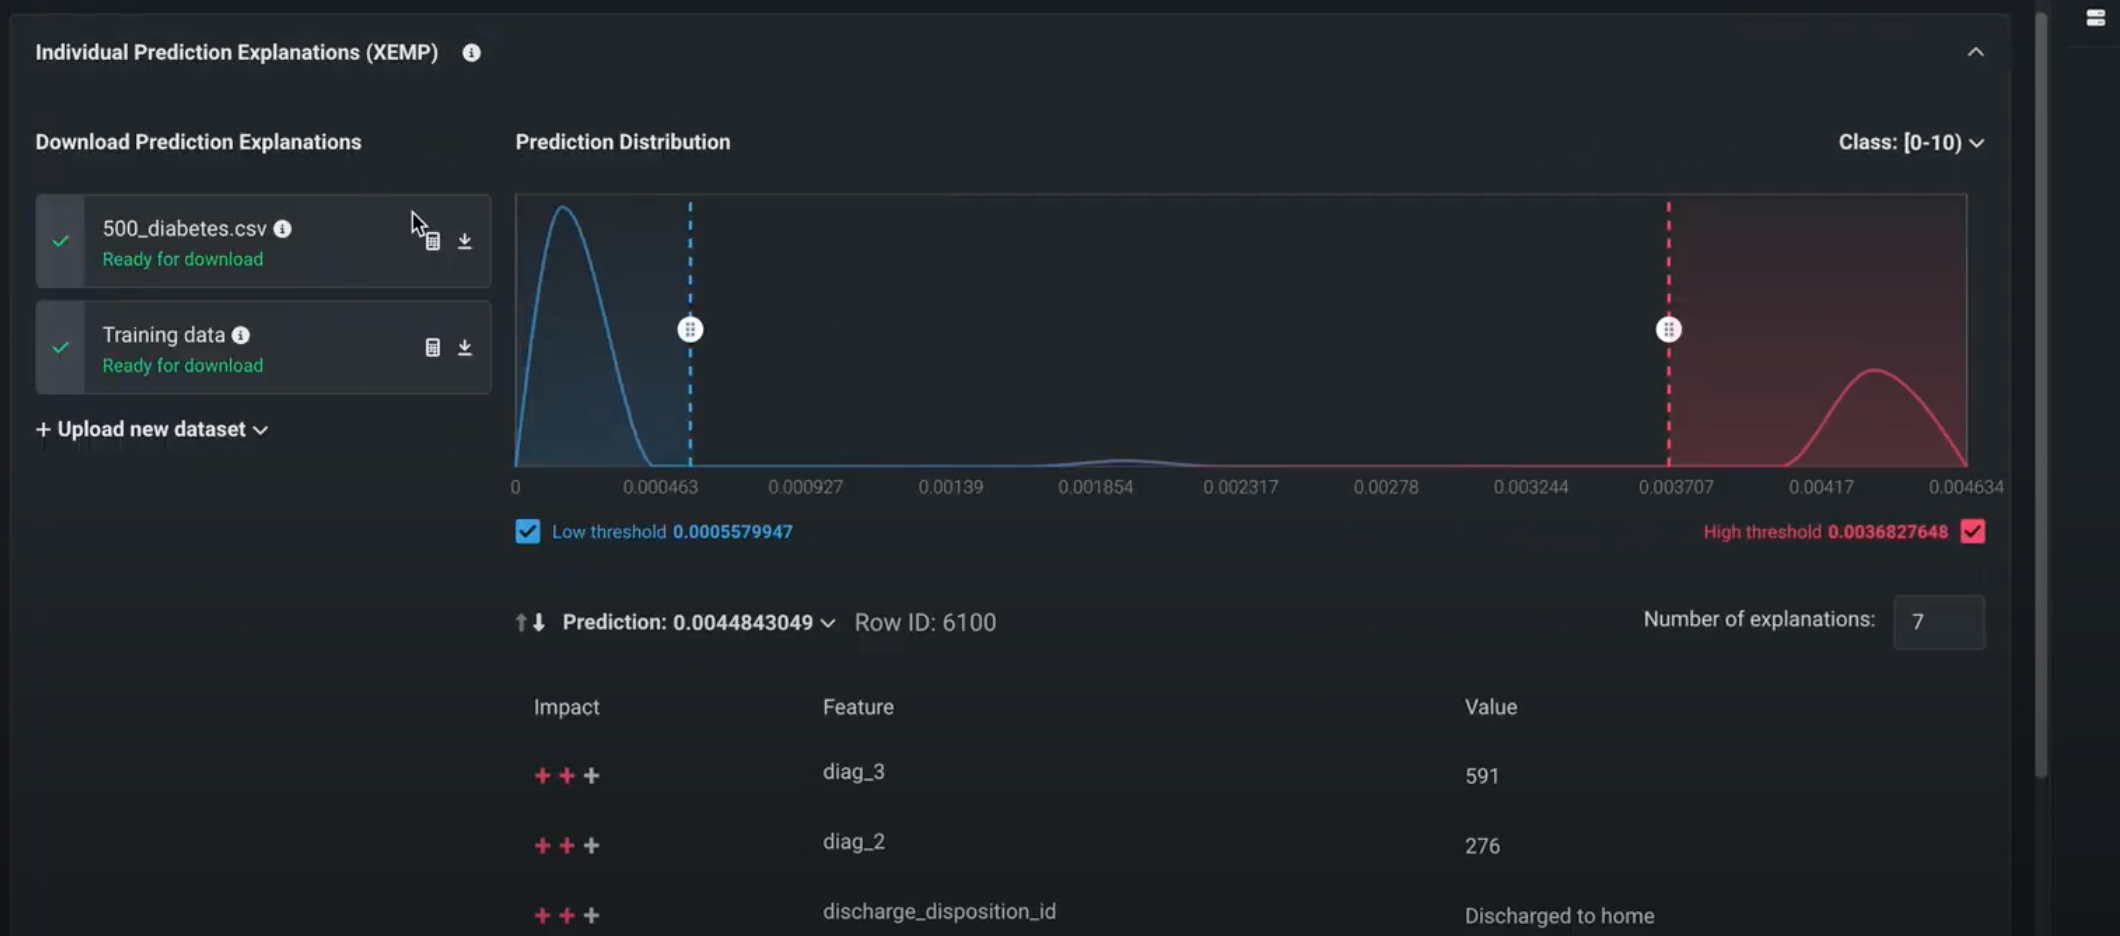Screen dimensions: 2120x936
Task: Click info icon beside Individual Prediction Explanations title
Action: pos(471,53)
